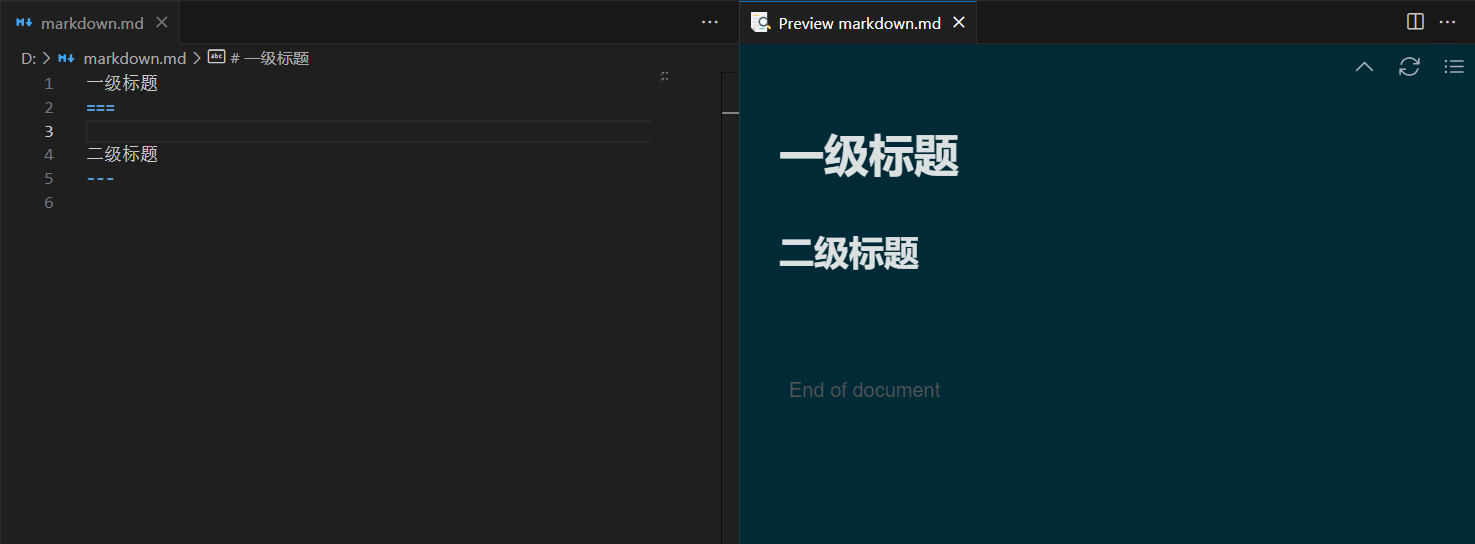
Task: Open the preview table of contents icon
Action: point(1454,67)
